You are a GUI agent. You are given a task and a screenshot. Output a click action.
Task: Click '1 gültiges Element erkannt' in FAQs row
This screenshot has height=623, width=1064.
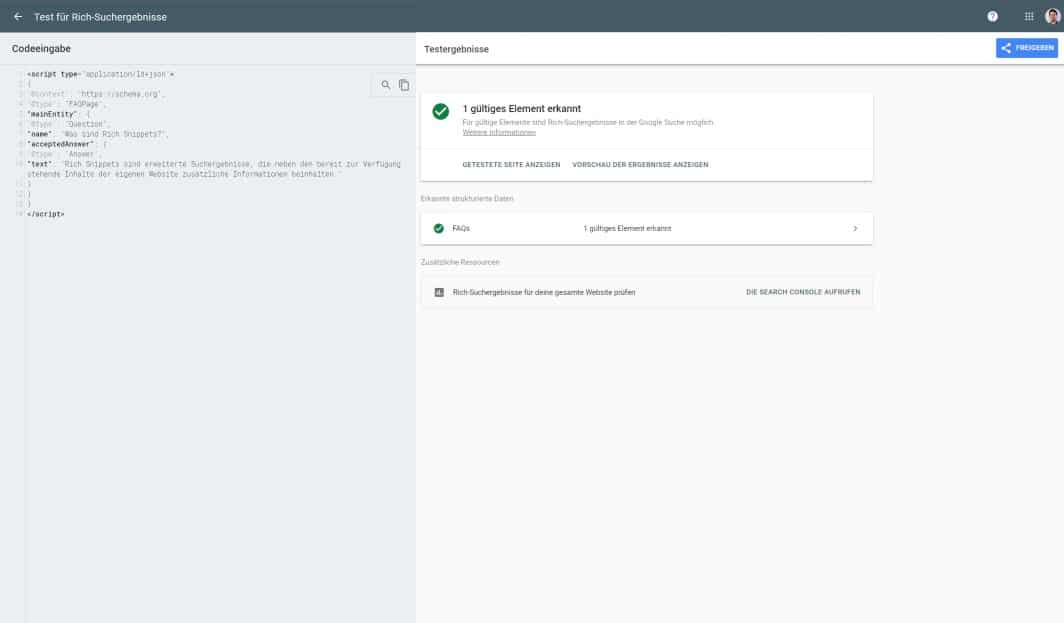[627, 229]
